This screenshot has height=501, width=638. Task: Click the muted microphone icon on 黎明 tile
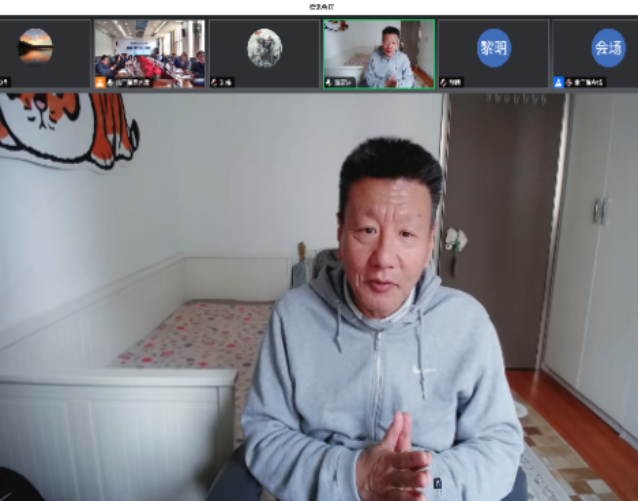444,82
